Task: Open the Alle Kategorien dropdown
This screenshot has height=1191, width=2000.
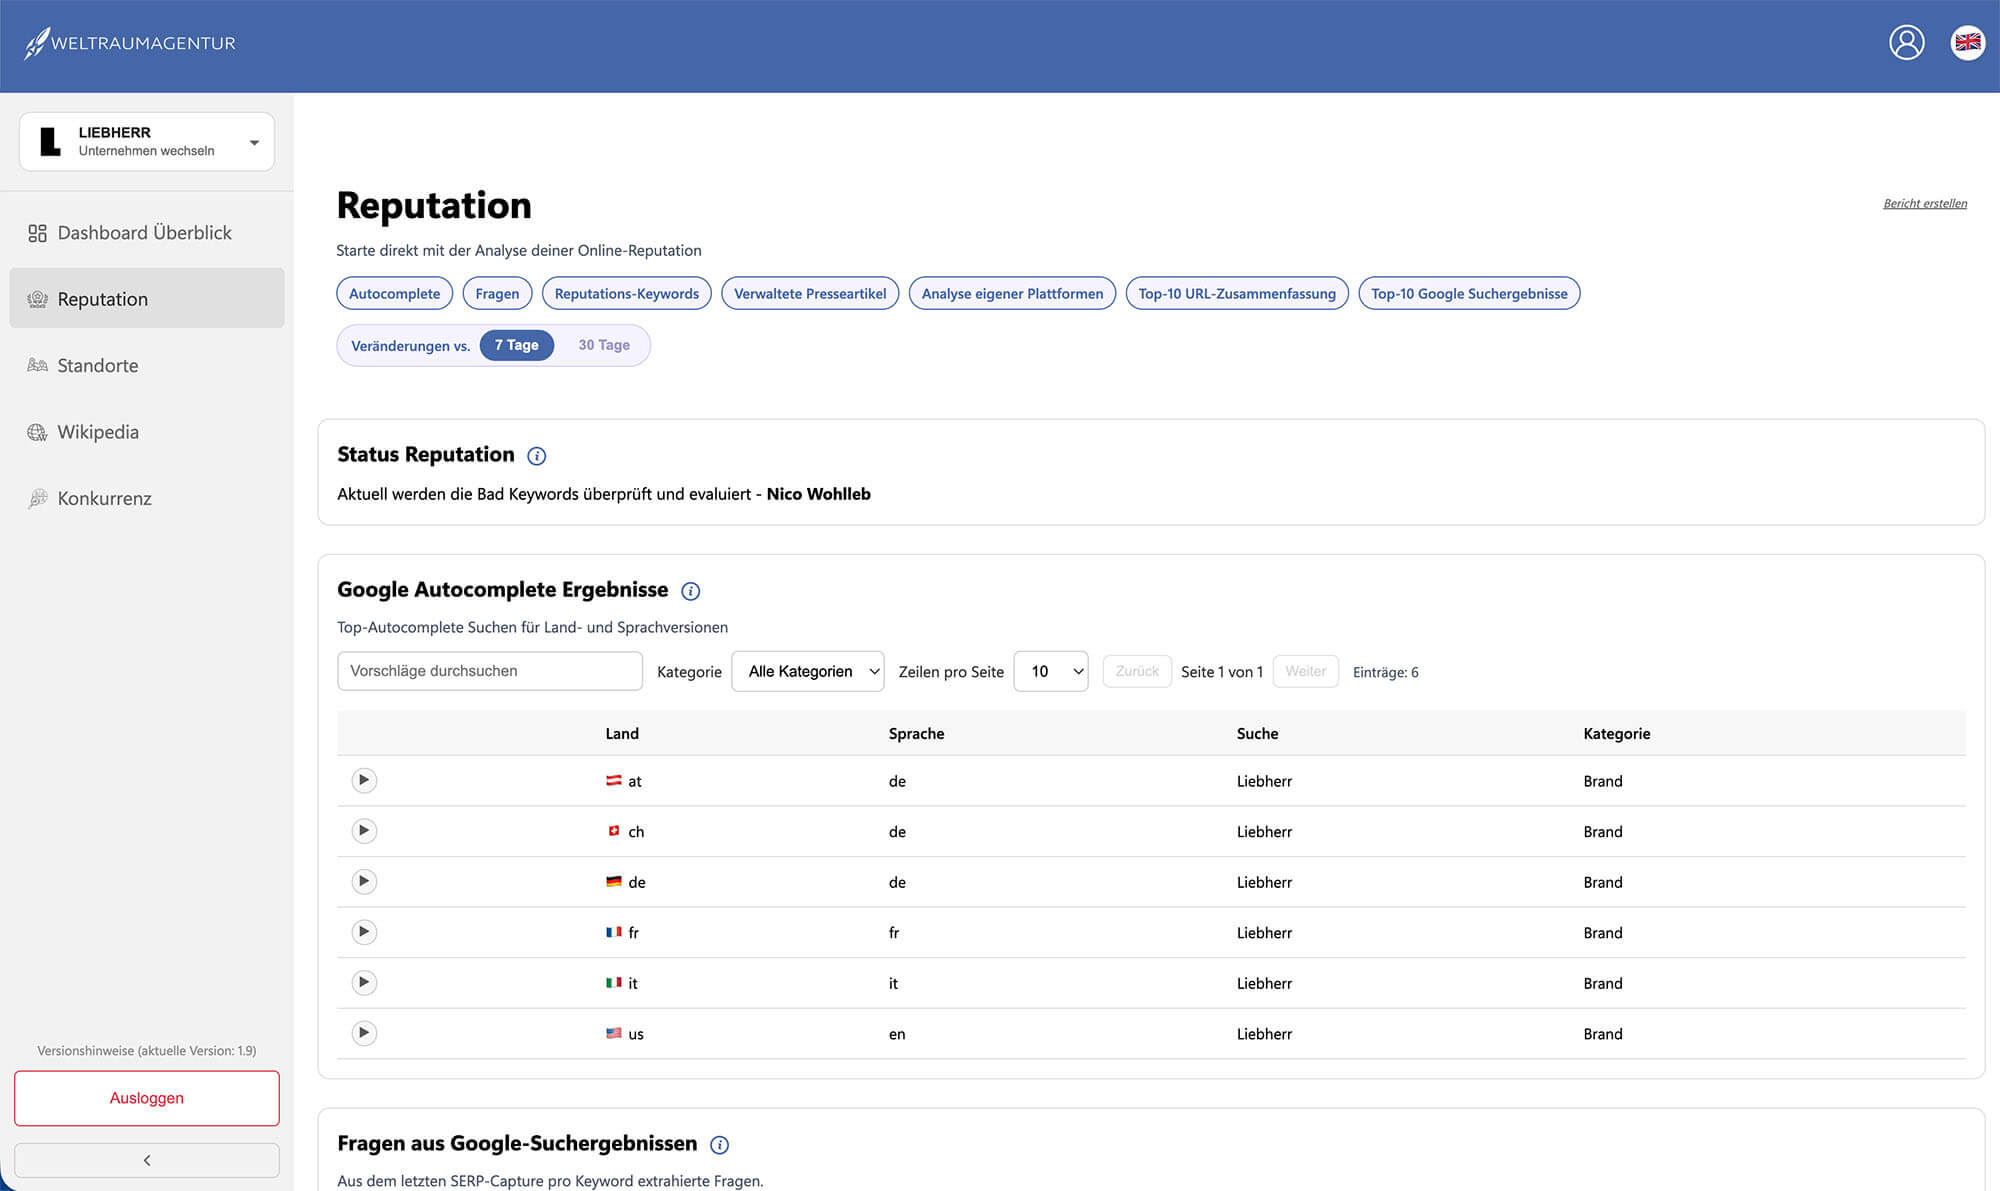Action: pyautogui.click(x=808, y=671)
